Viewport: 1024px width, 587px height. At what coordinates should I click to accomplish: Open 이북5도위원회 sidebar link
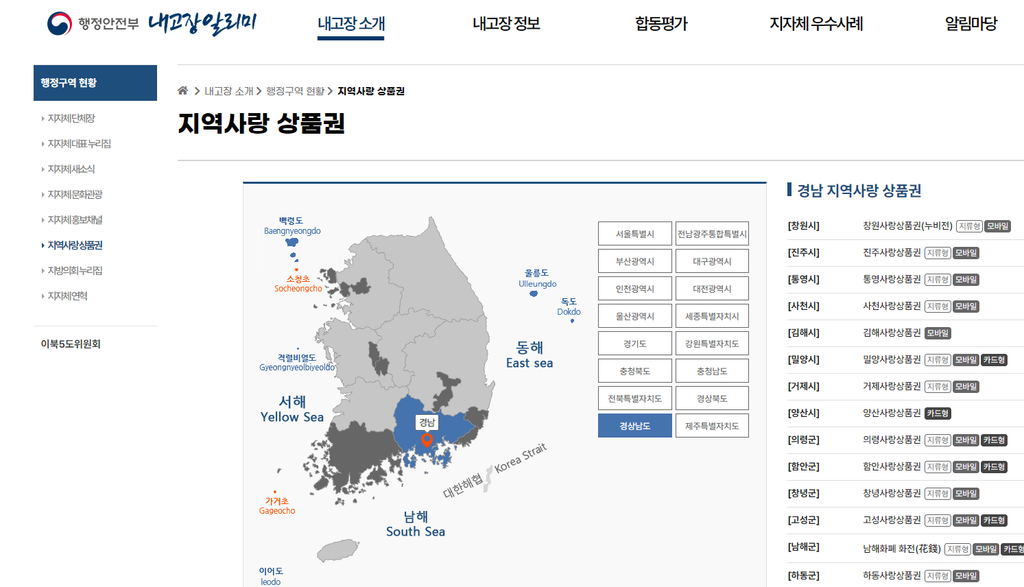(71, 344)
